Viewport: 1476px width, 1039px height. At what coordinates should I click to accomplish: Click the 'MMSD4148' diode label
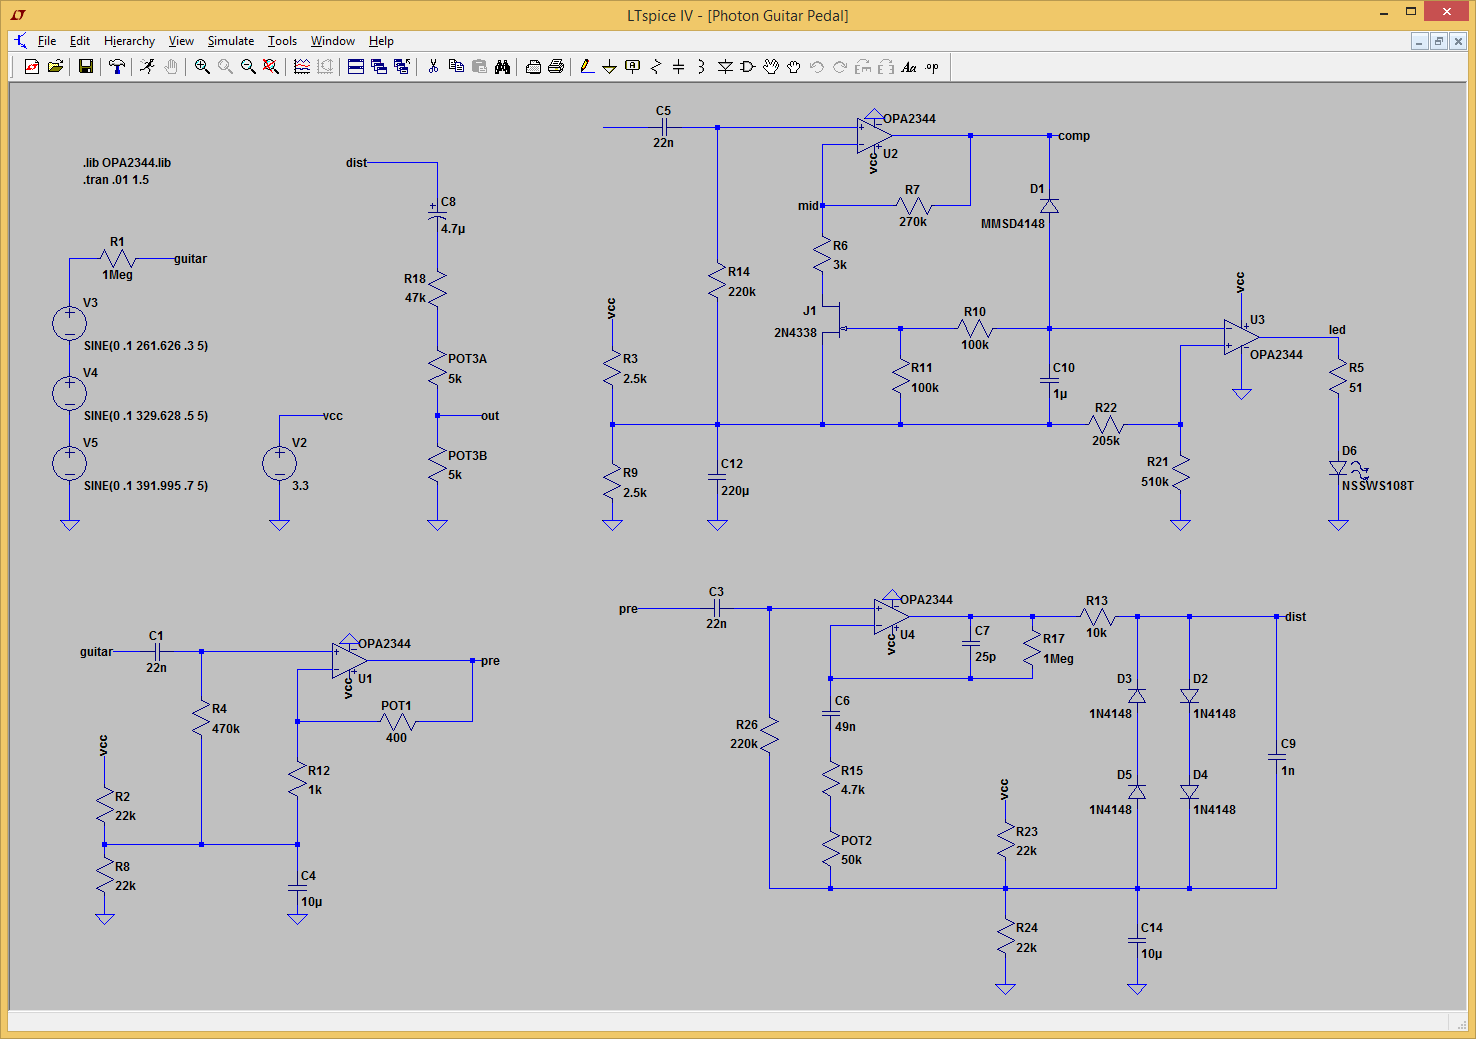(x=1012, y=224)
